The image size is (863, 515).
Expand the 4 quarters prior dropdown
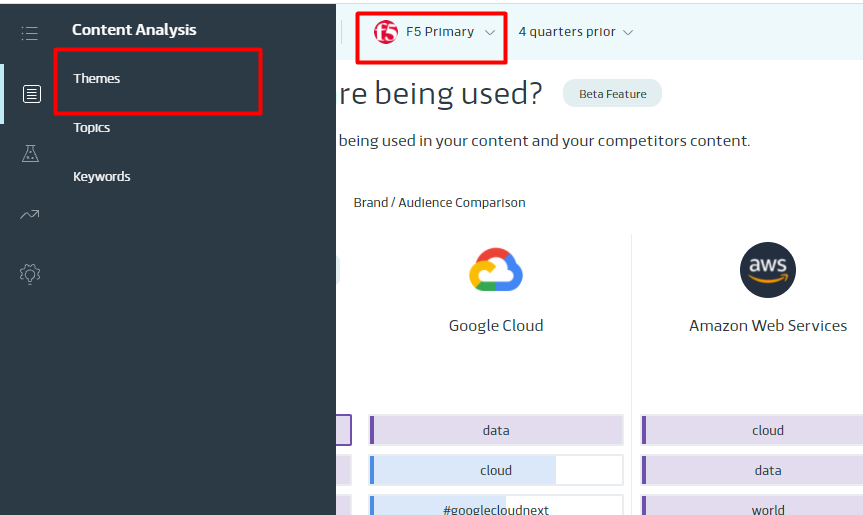tap(575, 32)
